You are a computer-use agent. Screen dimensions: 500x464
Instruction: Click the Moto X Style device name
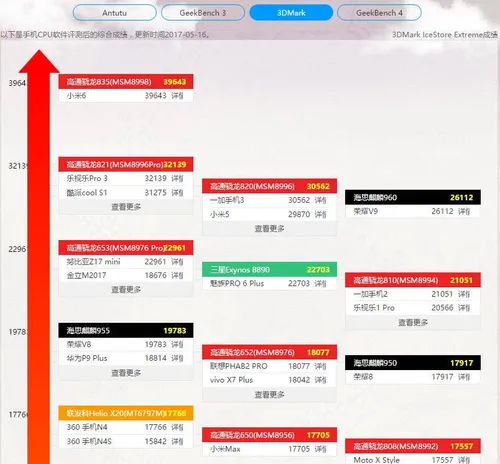point(377,460)
